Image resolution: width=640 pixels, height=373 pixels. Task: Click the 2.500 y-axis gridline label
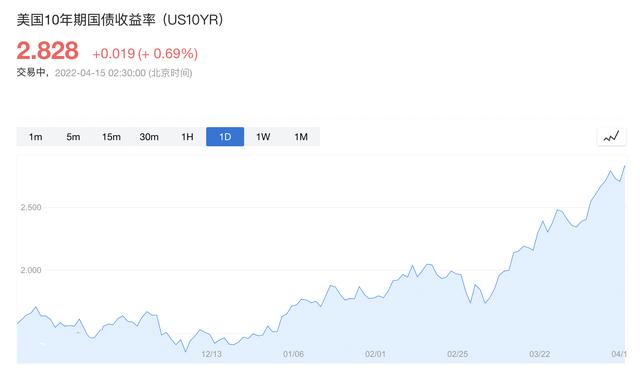pos(31,207)
